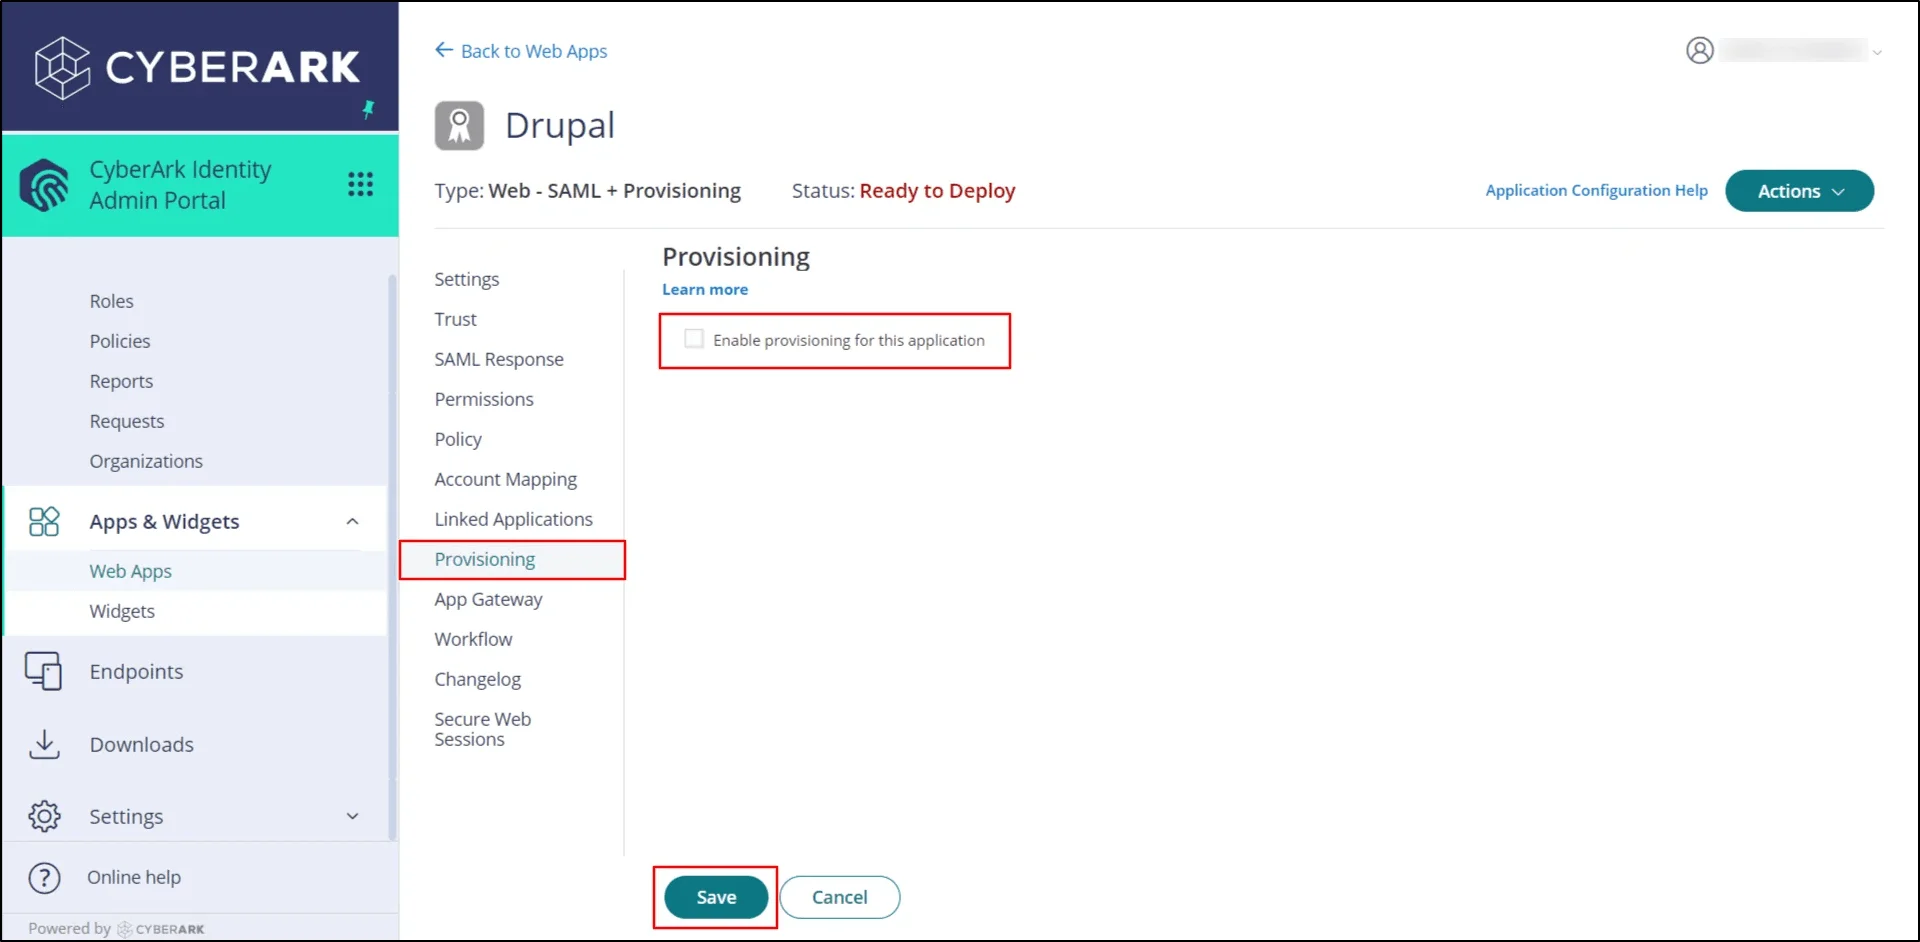Click the user profile avatar icon

[1700, 50]
